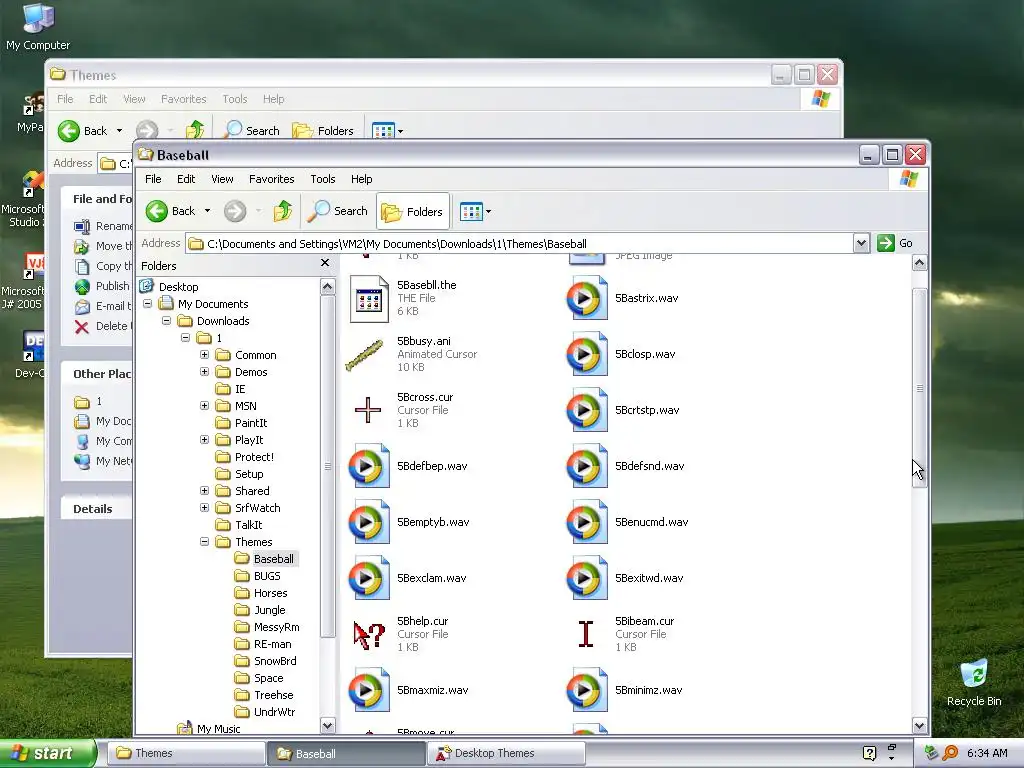Open the View menu in Baseball window
Screen dimensions: 1024x768
point(222,179)
